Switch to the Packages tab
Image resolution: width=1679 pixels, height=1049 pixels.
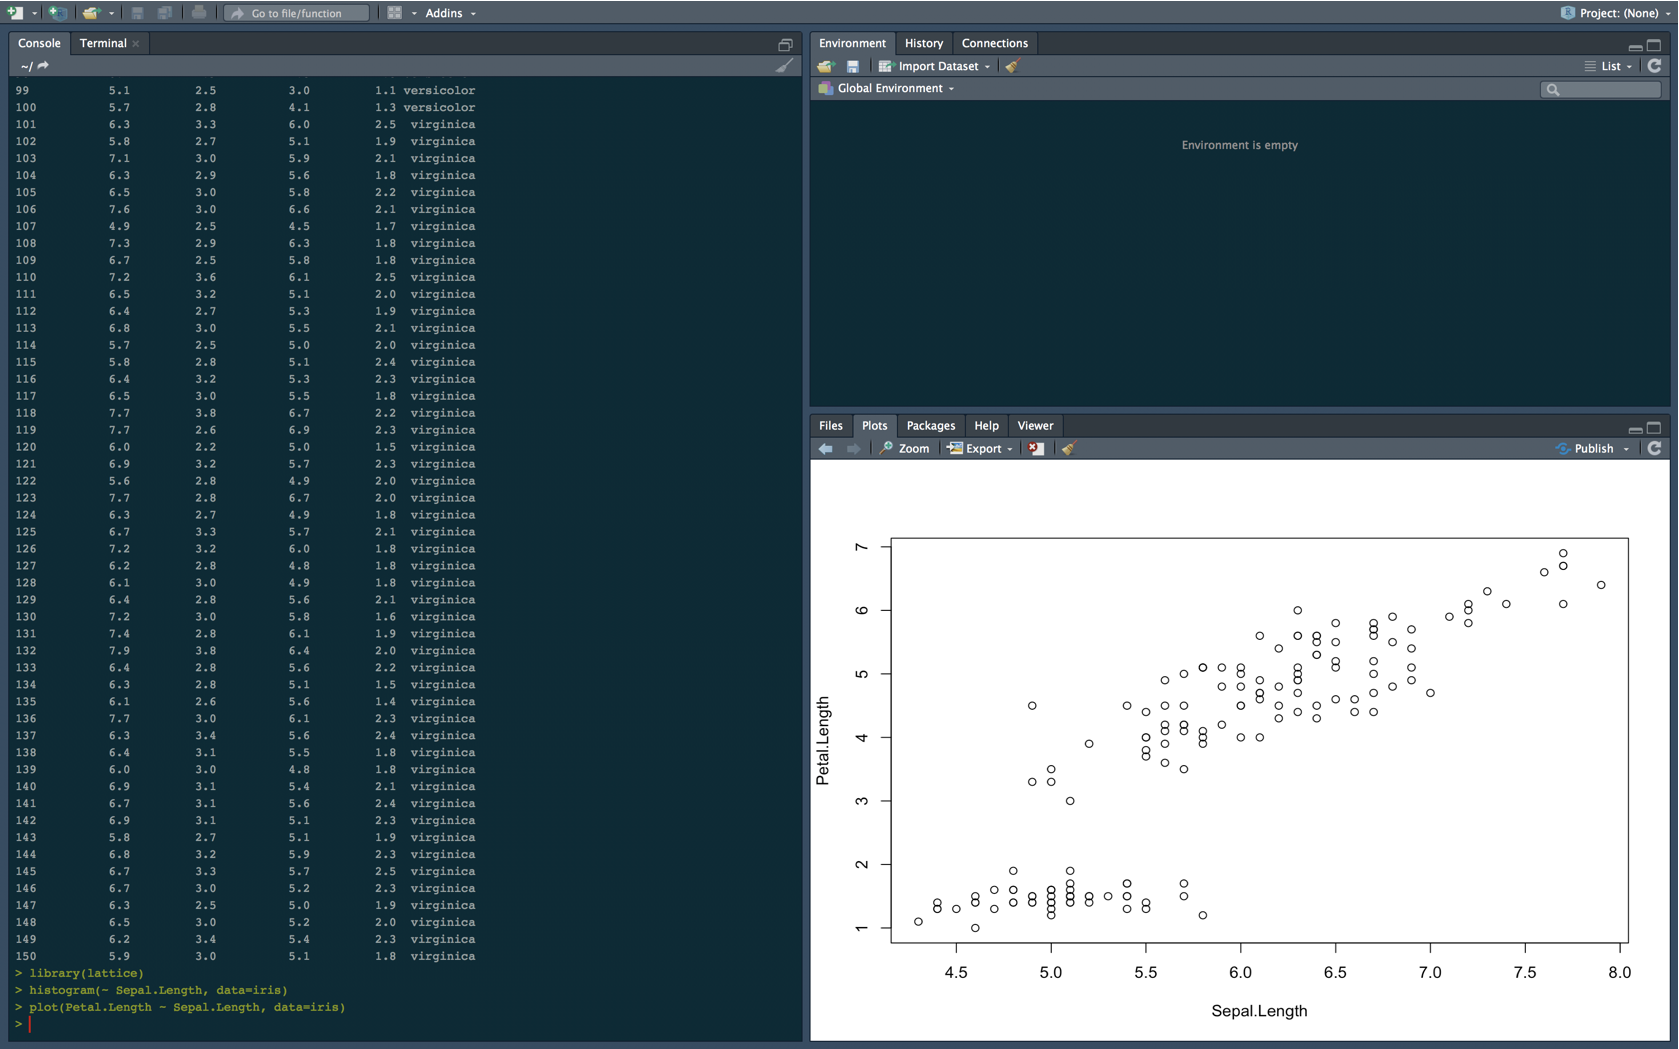click(930, 425)
